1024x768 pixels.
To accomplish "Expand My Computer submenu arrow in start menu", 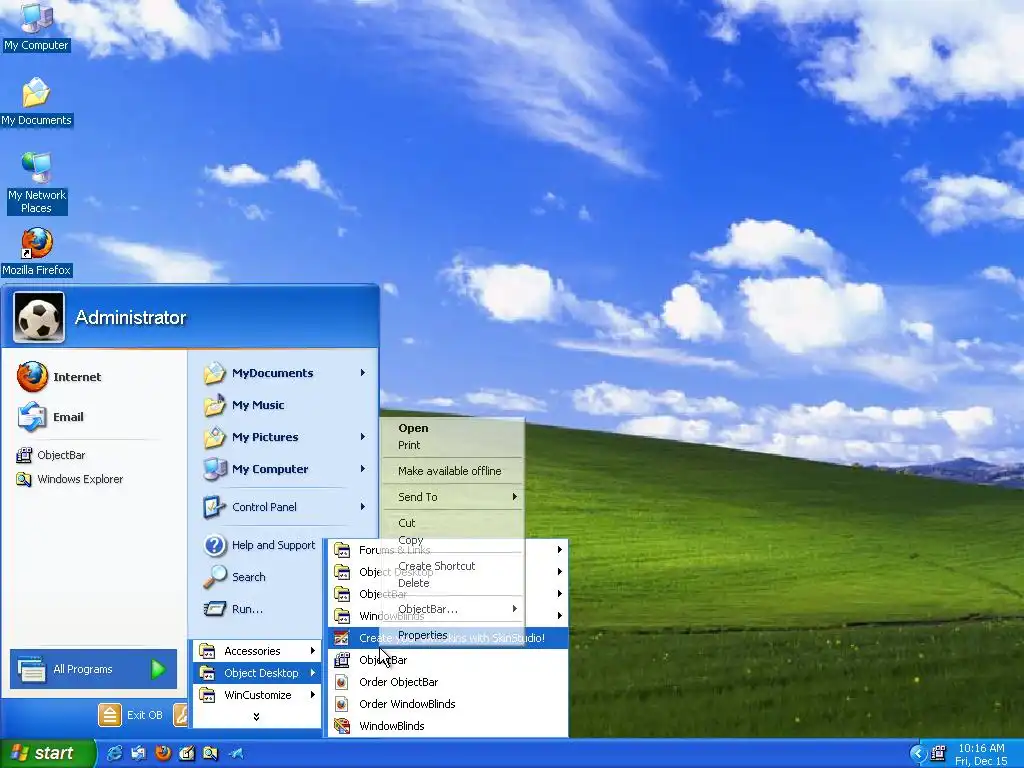I will point(362,469).
